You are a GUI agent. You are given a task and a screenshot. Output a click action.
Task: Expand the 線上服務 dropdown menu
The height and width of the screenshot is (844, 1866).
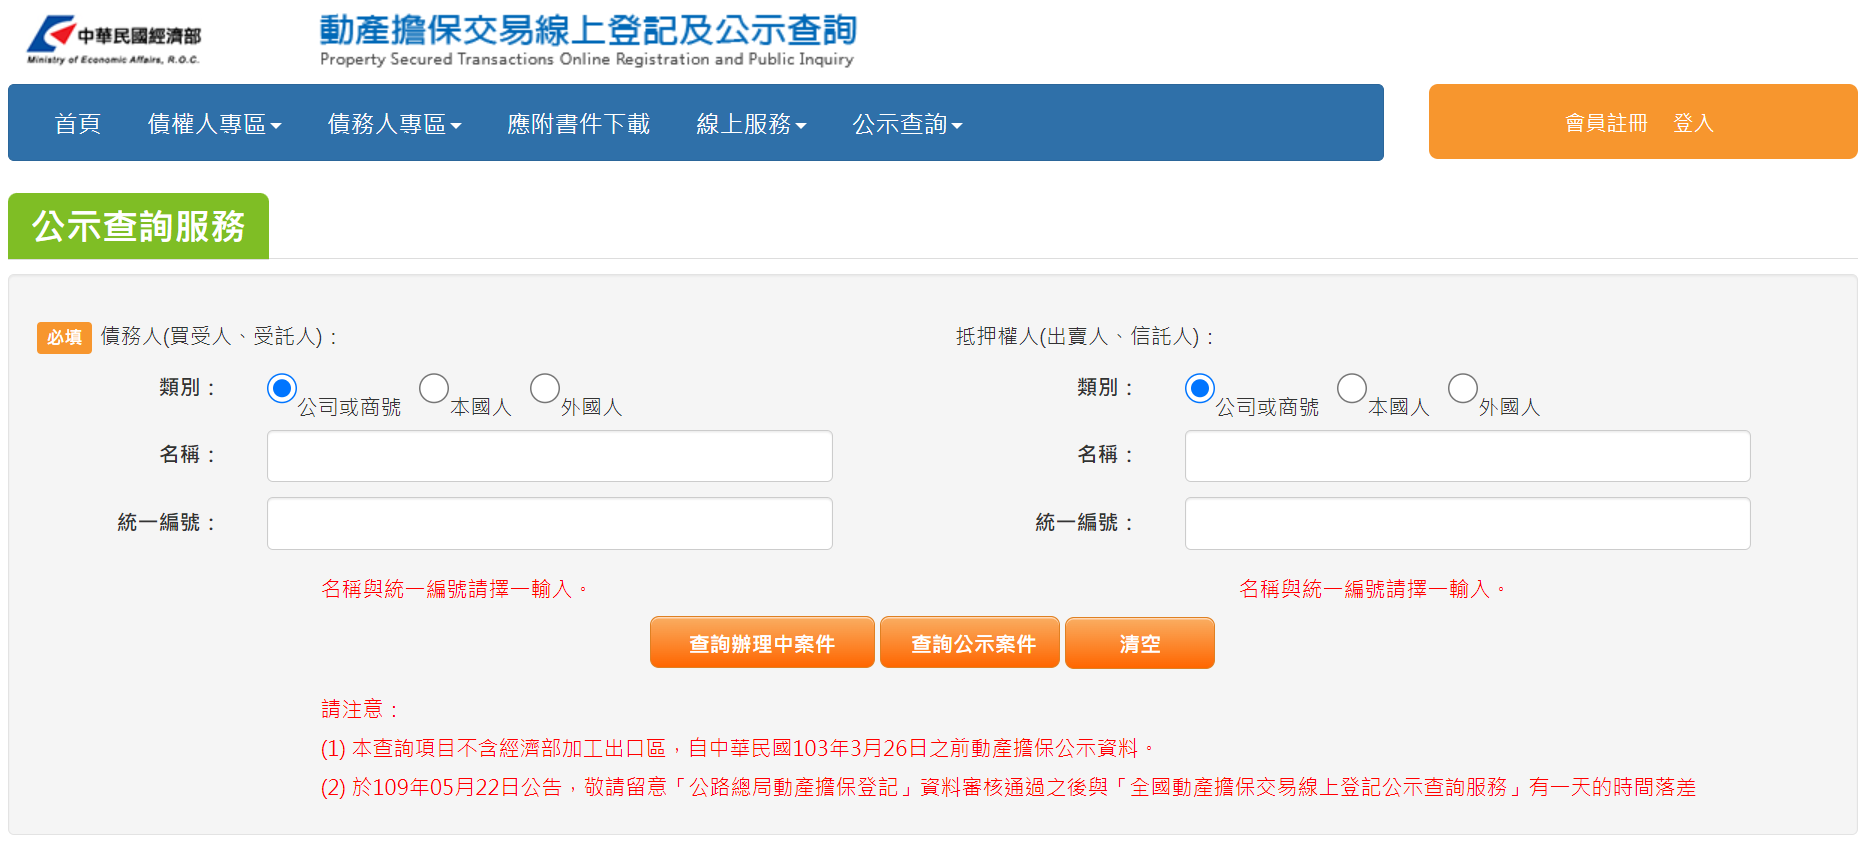click(750, 124)
